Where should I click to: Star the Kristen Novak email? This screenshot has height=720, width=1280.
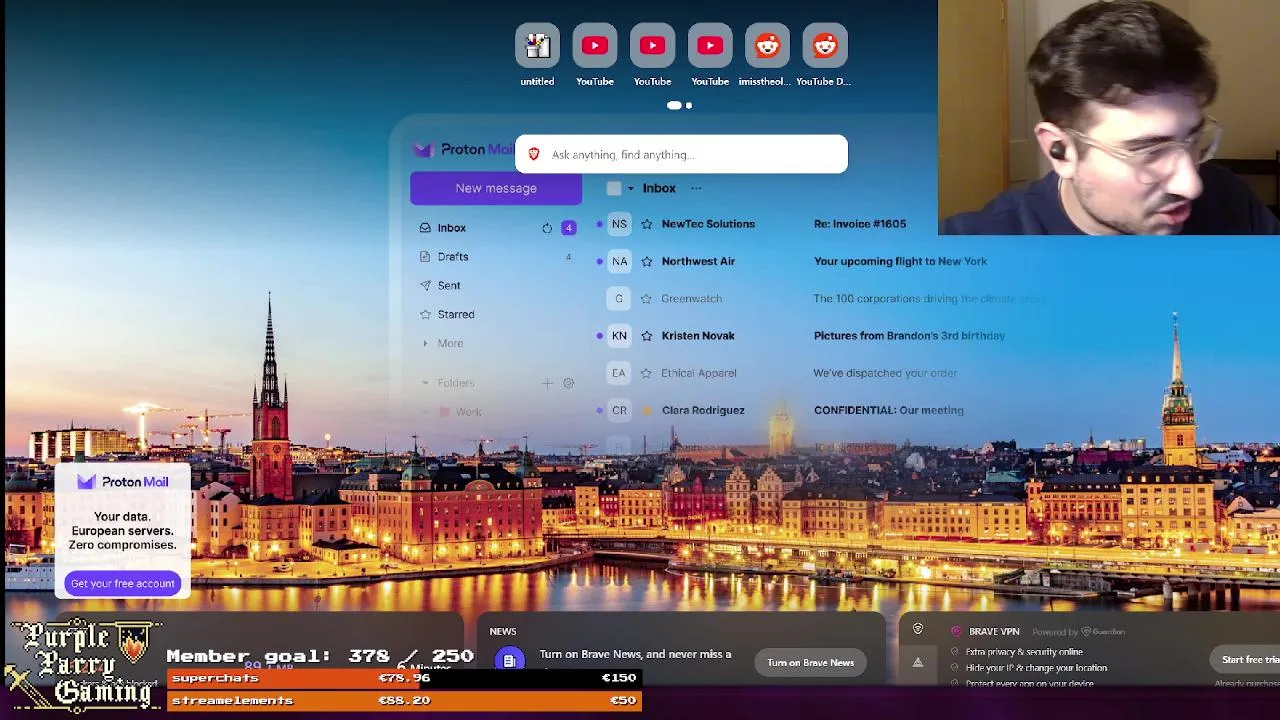coord(646,336)
